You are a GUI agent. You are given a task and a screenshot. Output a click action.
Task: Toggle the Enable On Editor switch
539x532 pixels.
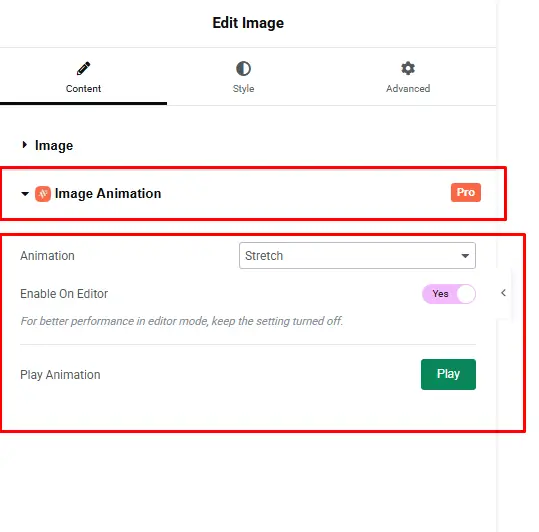[x=449, y=294]
